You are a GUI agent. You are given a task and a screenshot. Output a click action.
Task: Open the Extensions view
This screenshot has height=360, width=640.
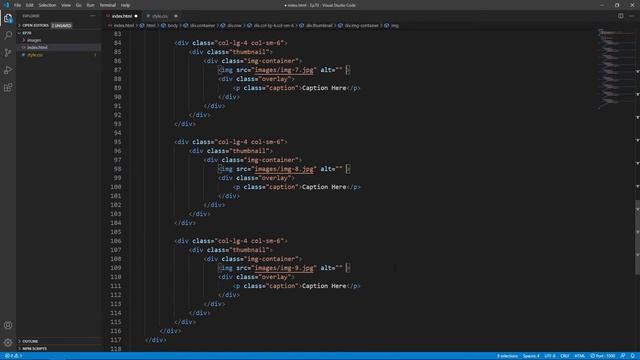(x=8, y=87)
